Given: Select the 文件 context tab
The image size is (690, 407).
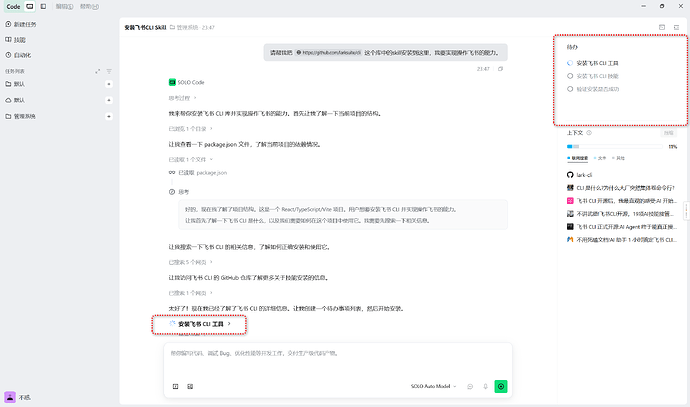Looking at the screenshot, I should tap(600, 158).
